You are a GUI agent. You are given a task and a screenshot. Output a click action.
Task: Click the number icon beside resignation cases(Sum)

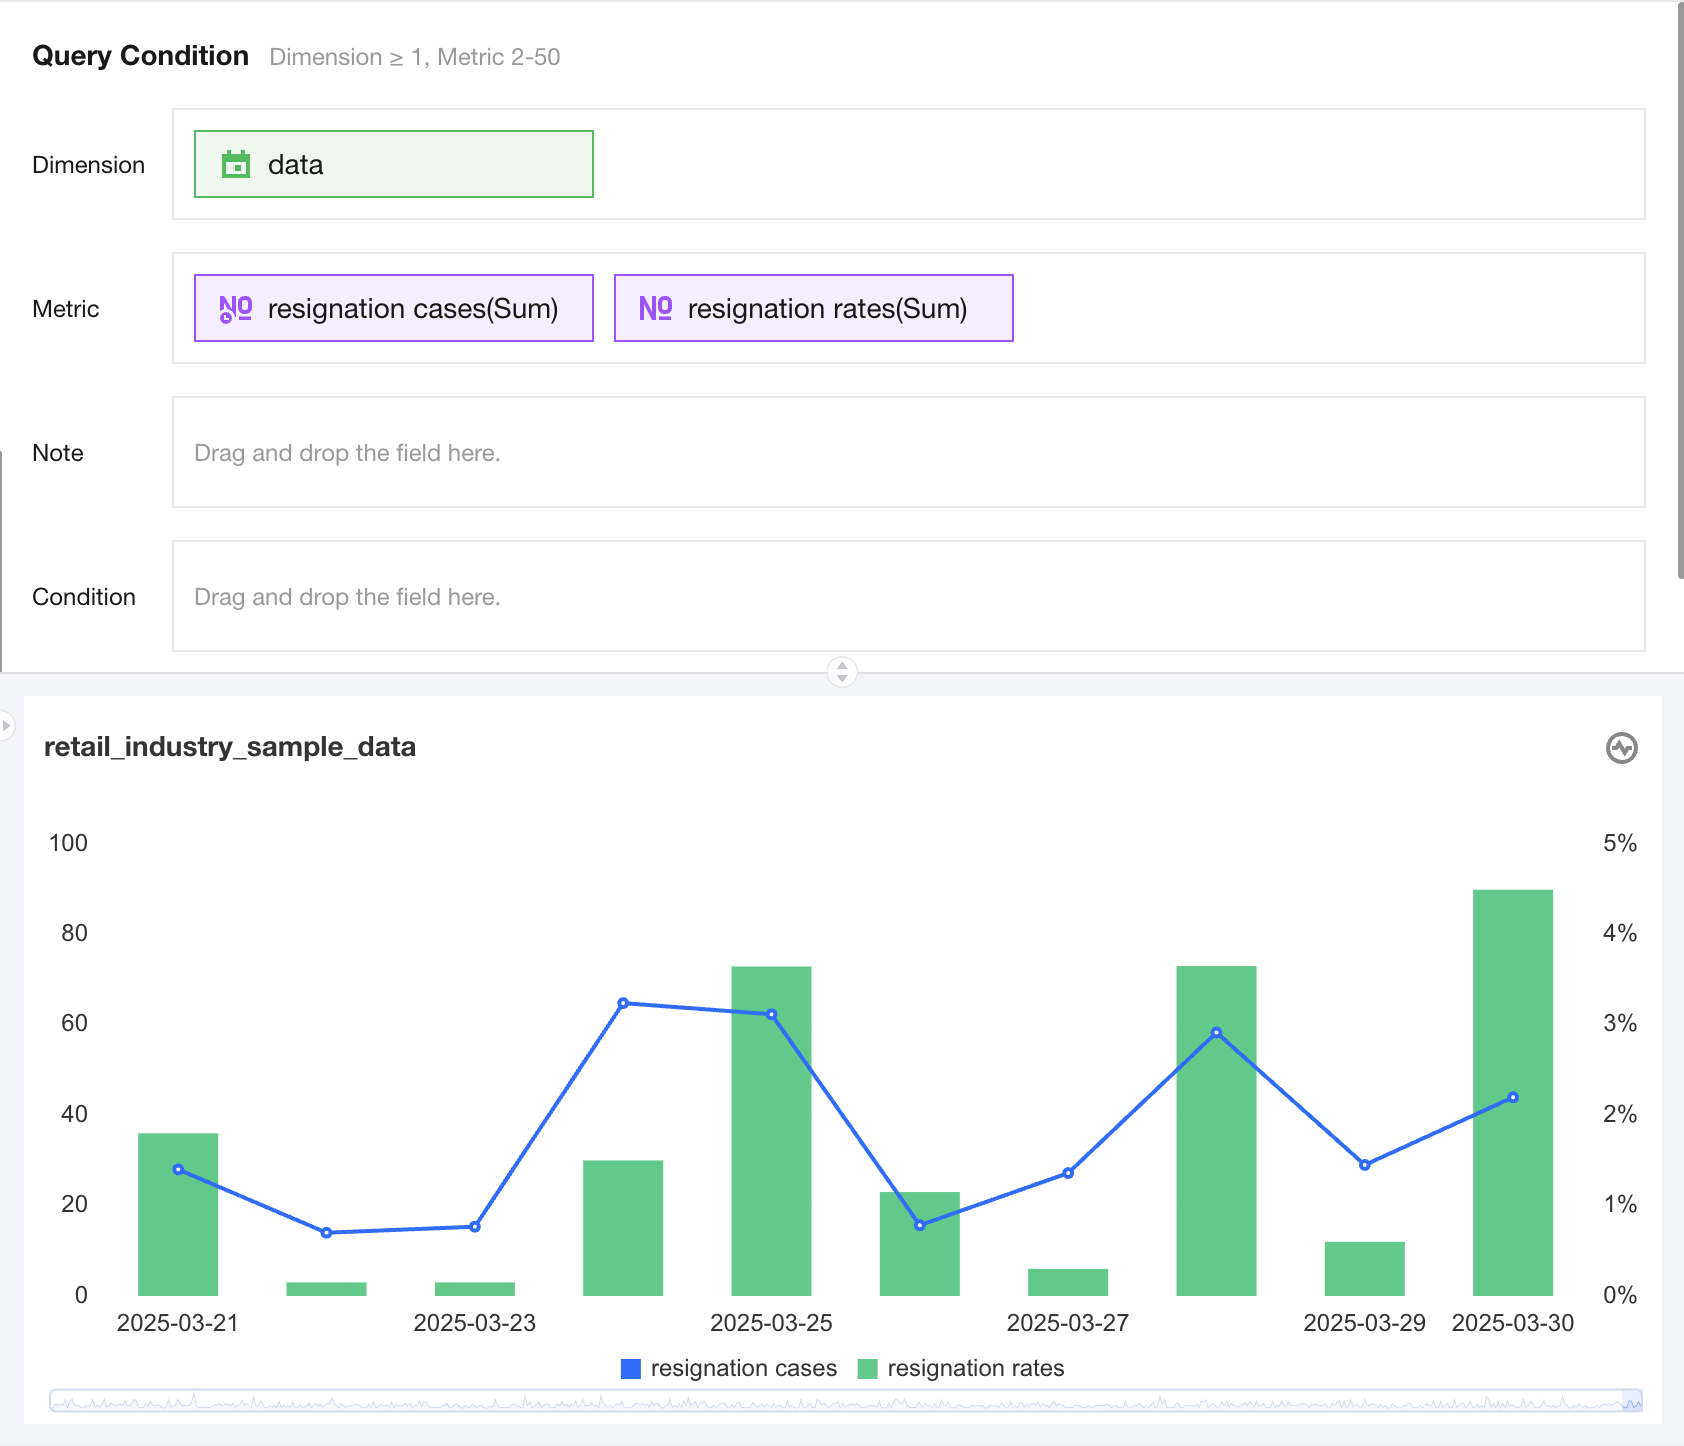(x=236, y=308)
